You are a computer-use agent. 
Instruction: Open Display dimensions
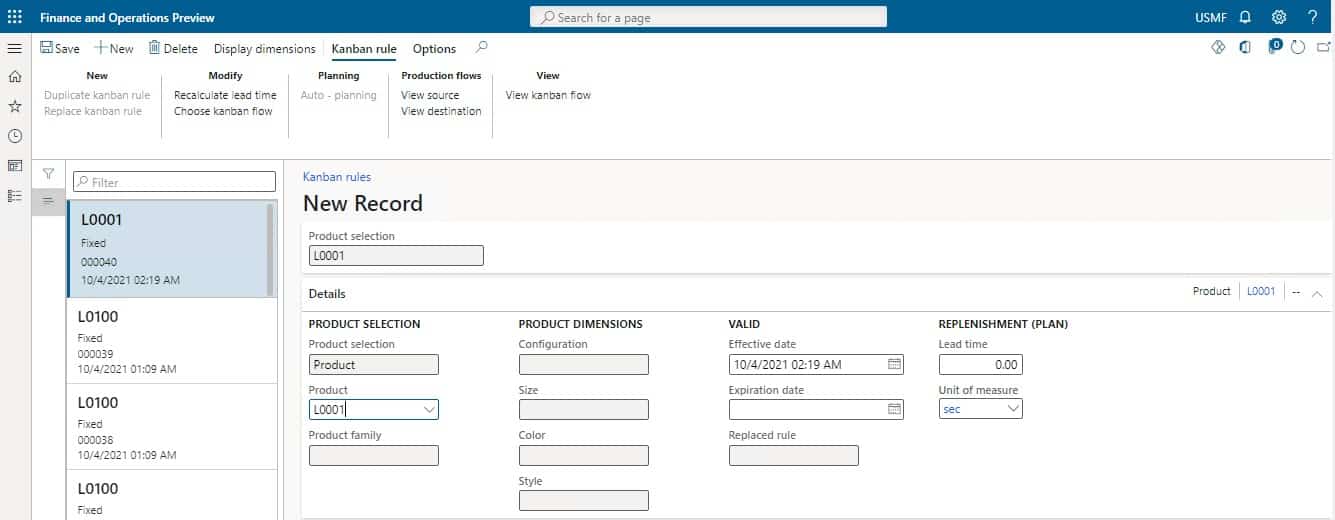click(x=265, y=48)
